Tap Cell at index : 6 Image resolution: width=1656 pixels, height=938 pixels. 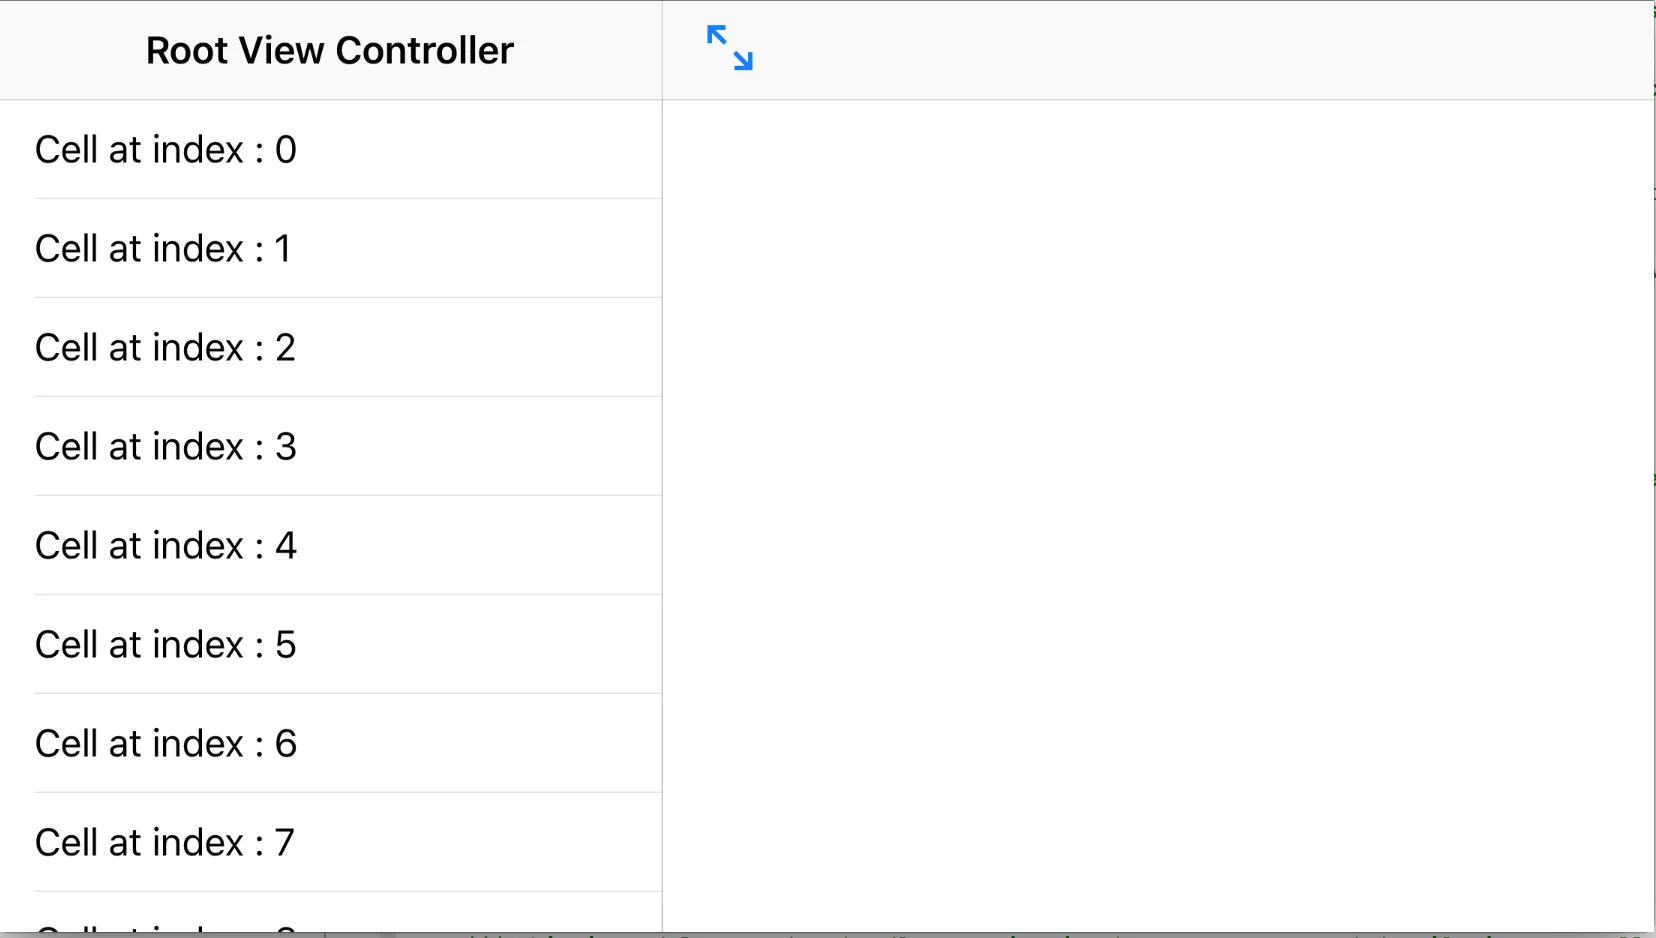pyautogui.click(x=165, y=744)
